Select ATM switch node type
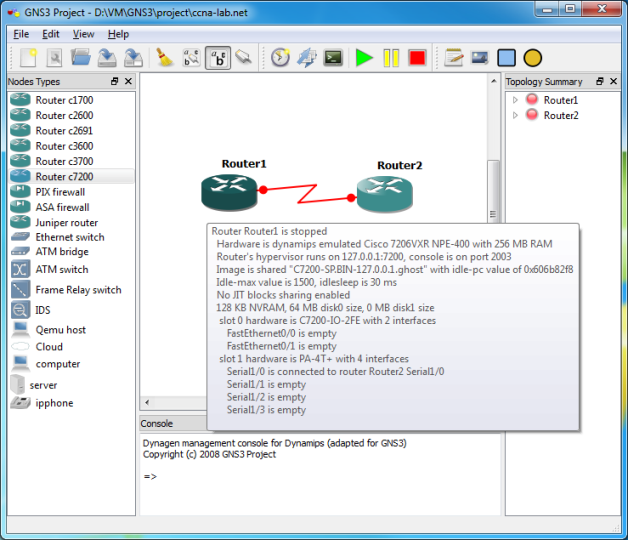Image resolution: width=628 pixels, height=540 pixels. [x=71, y=269]
